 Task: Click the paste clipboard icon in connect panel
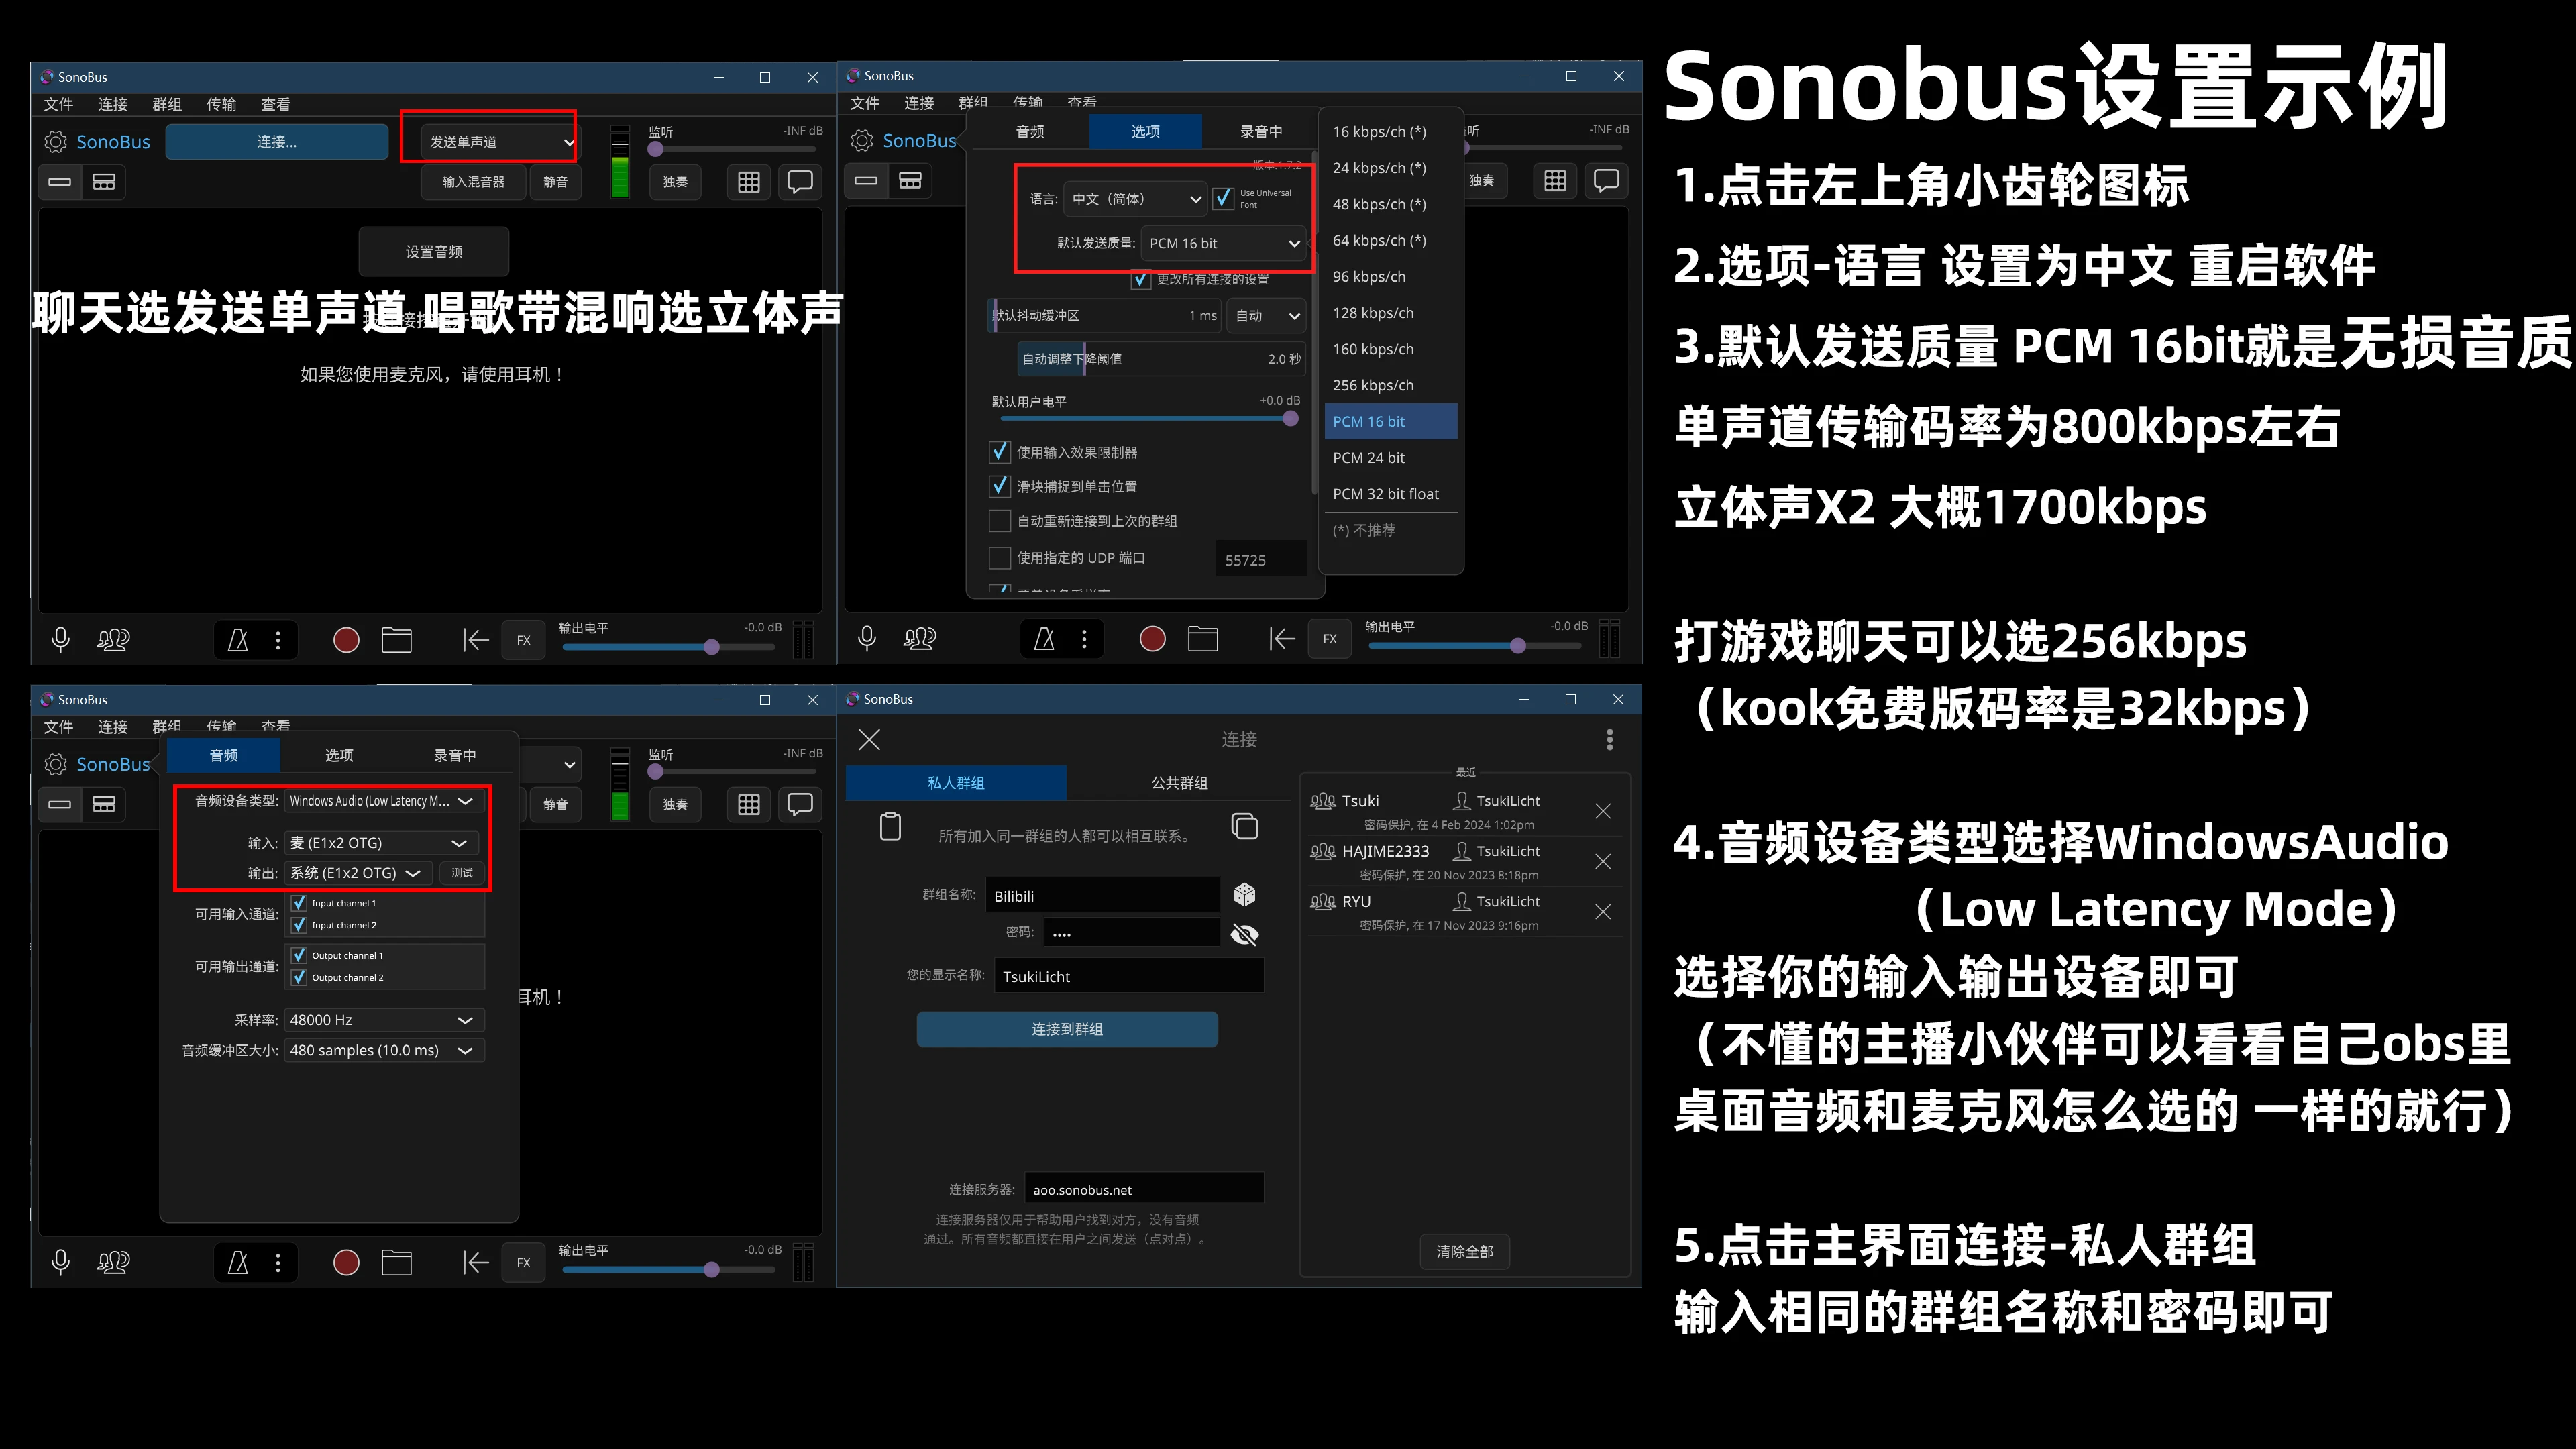(x=890, y=827)
